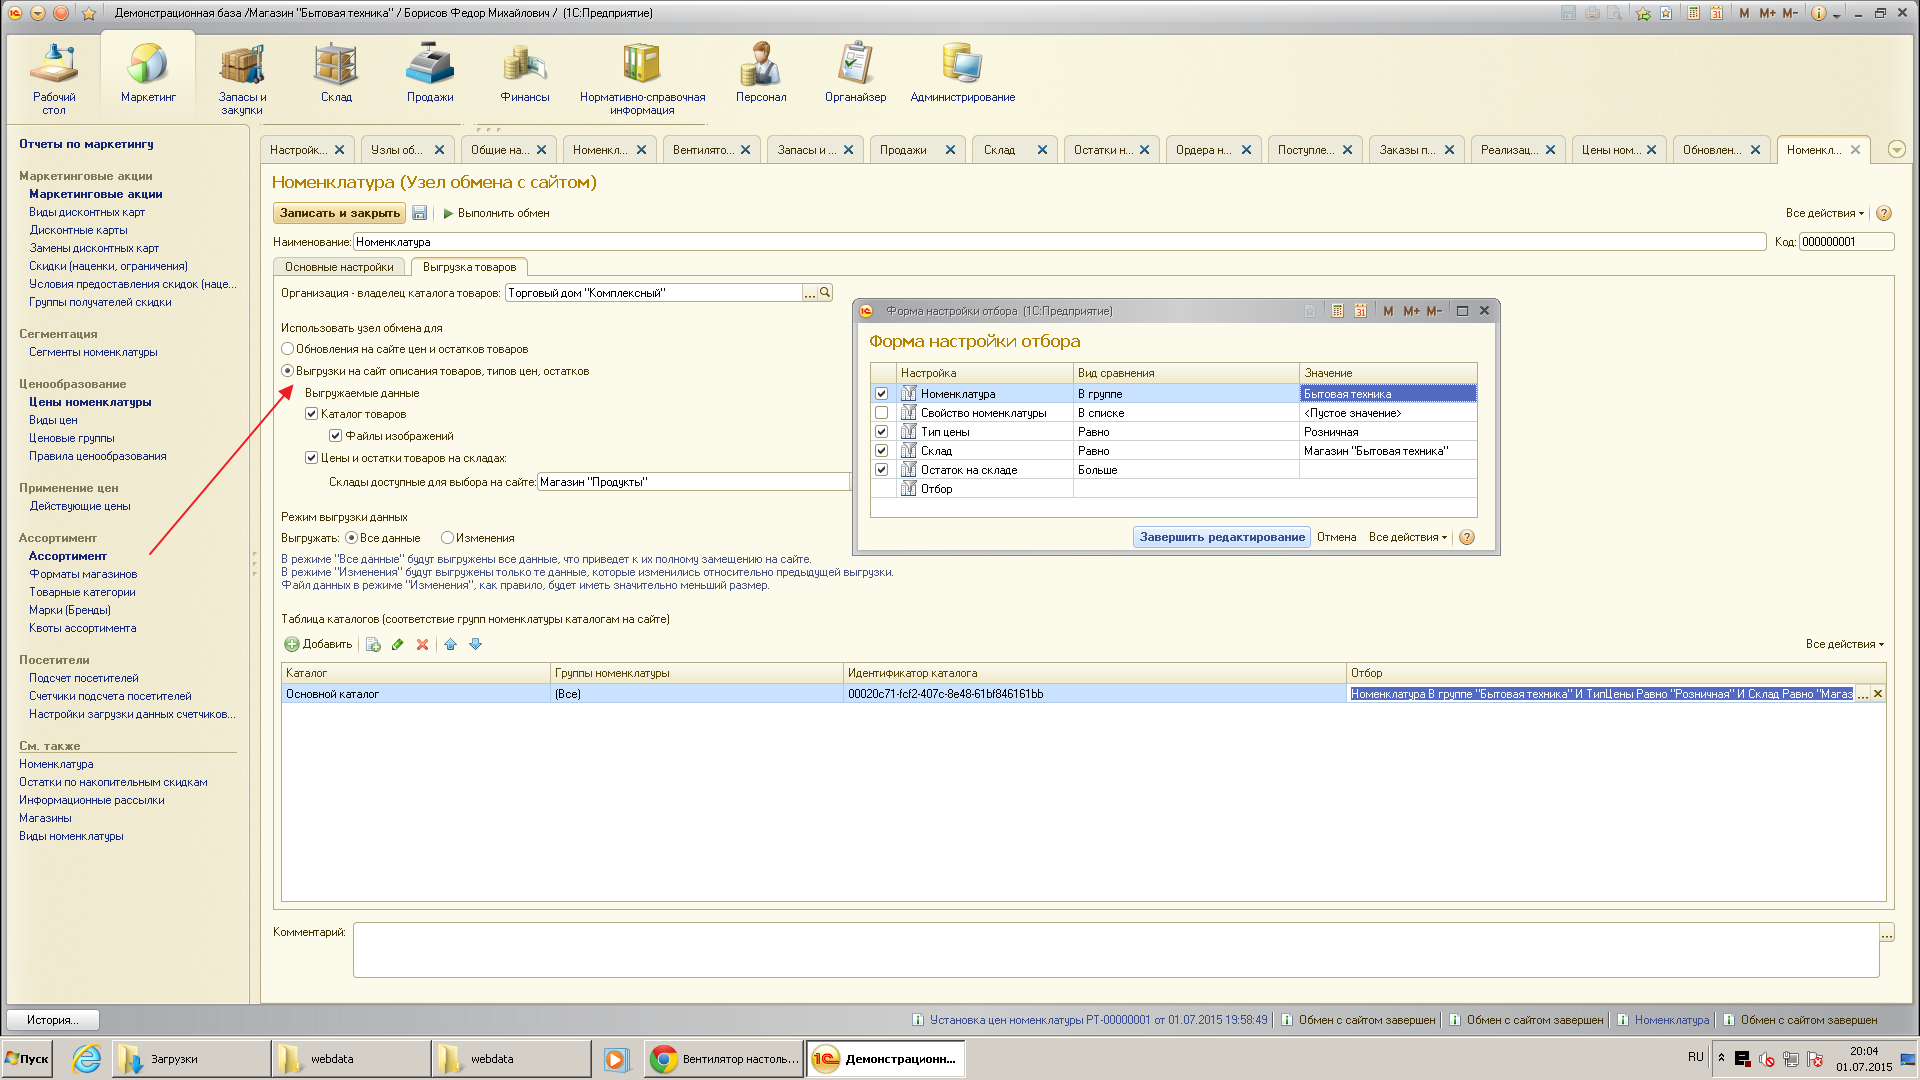Image resolution: width=1920 pixels, height=1080 pixels.
Task: Open the calendar in main title bar
Action: pyautogui.click(x=1716, y=13)
